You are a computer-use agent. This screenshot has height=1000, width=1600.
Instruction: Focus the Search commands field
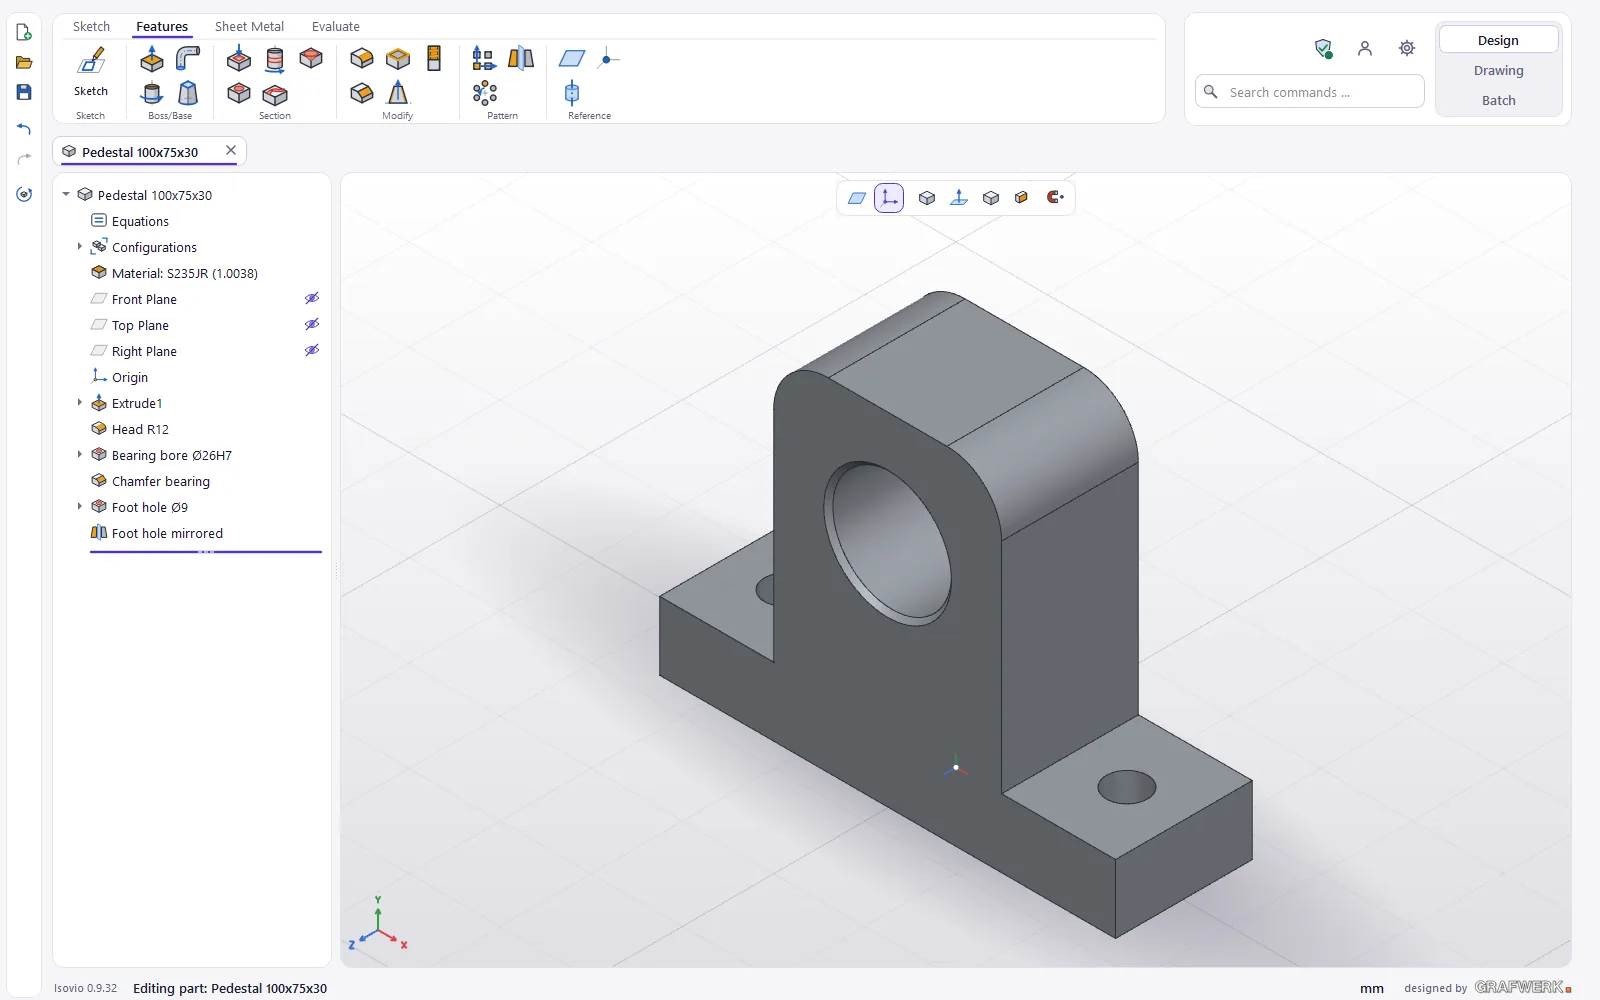coord(1310,92)
